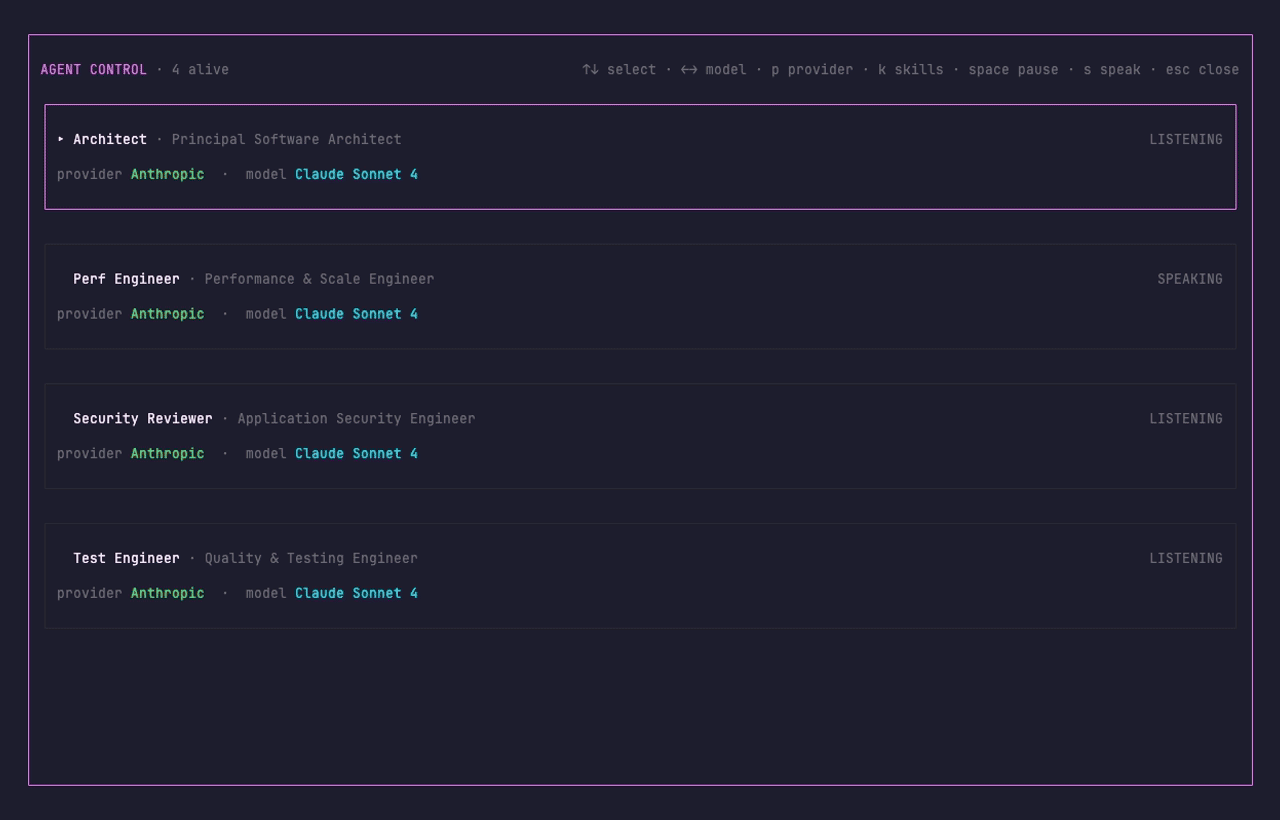Open the Anthropic provider selector for Architect

pos(167,174)
